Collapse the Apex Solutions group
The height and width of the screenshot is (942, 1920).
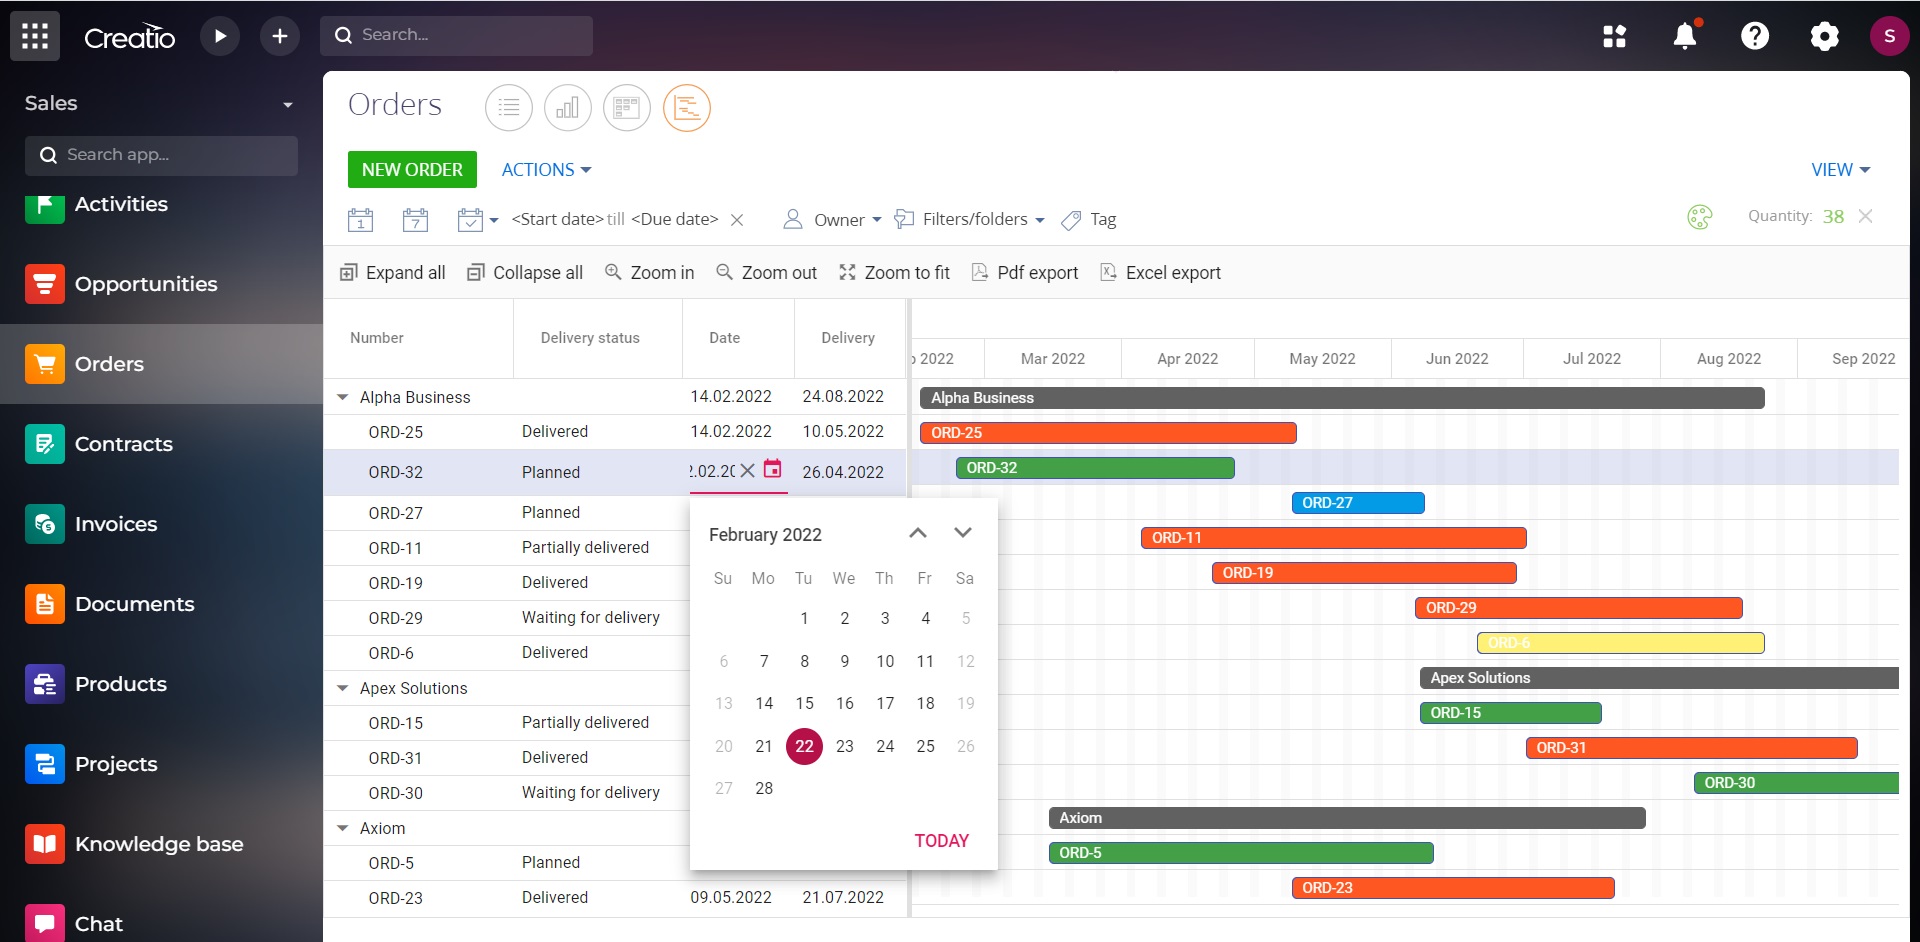click(342, 688)
